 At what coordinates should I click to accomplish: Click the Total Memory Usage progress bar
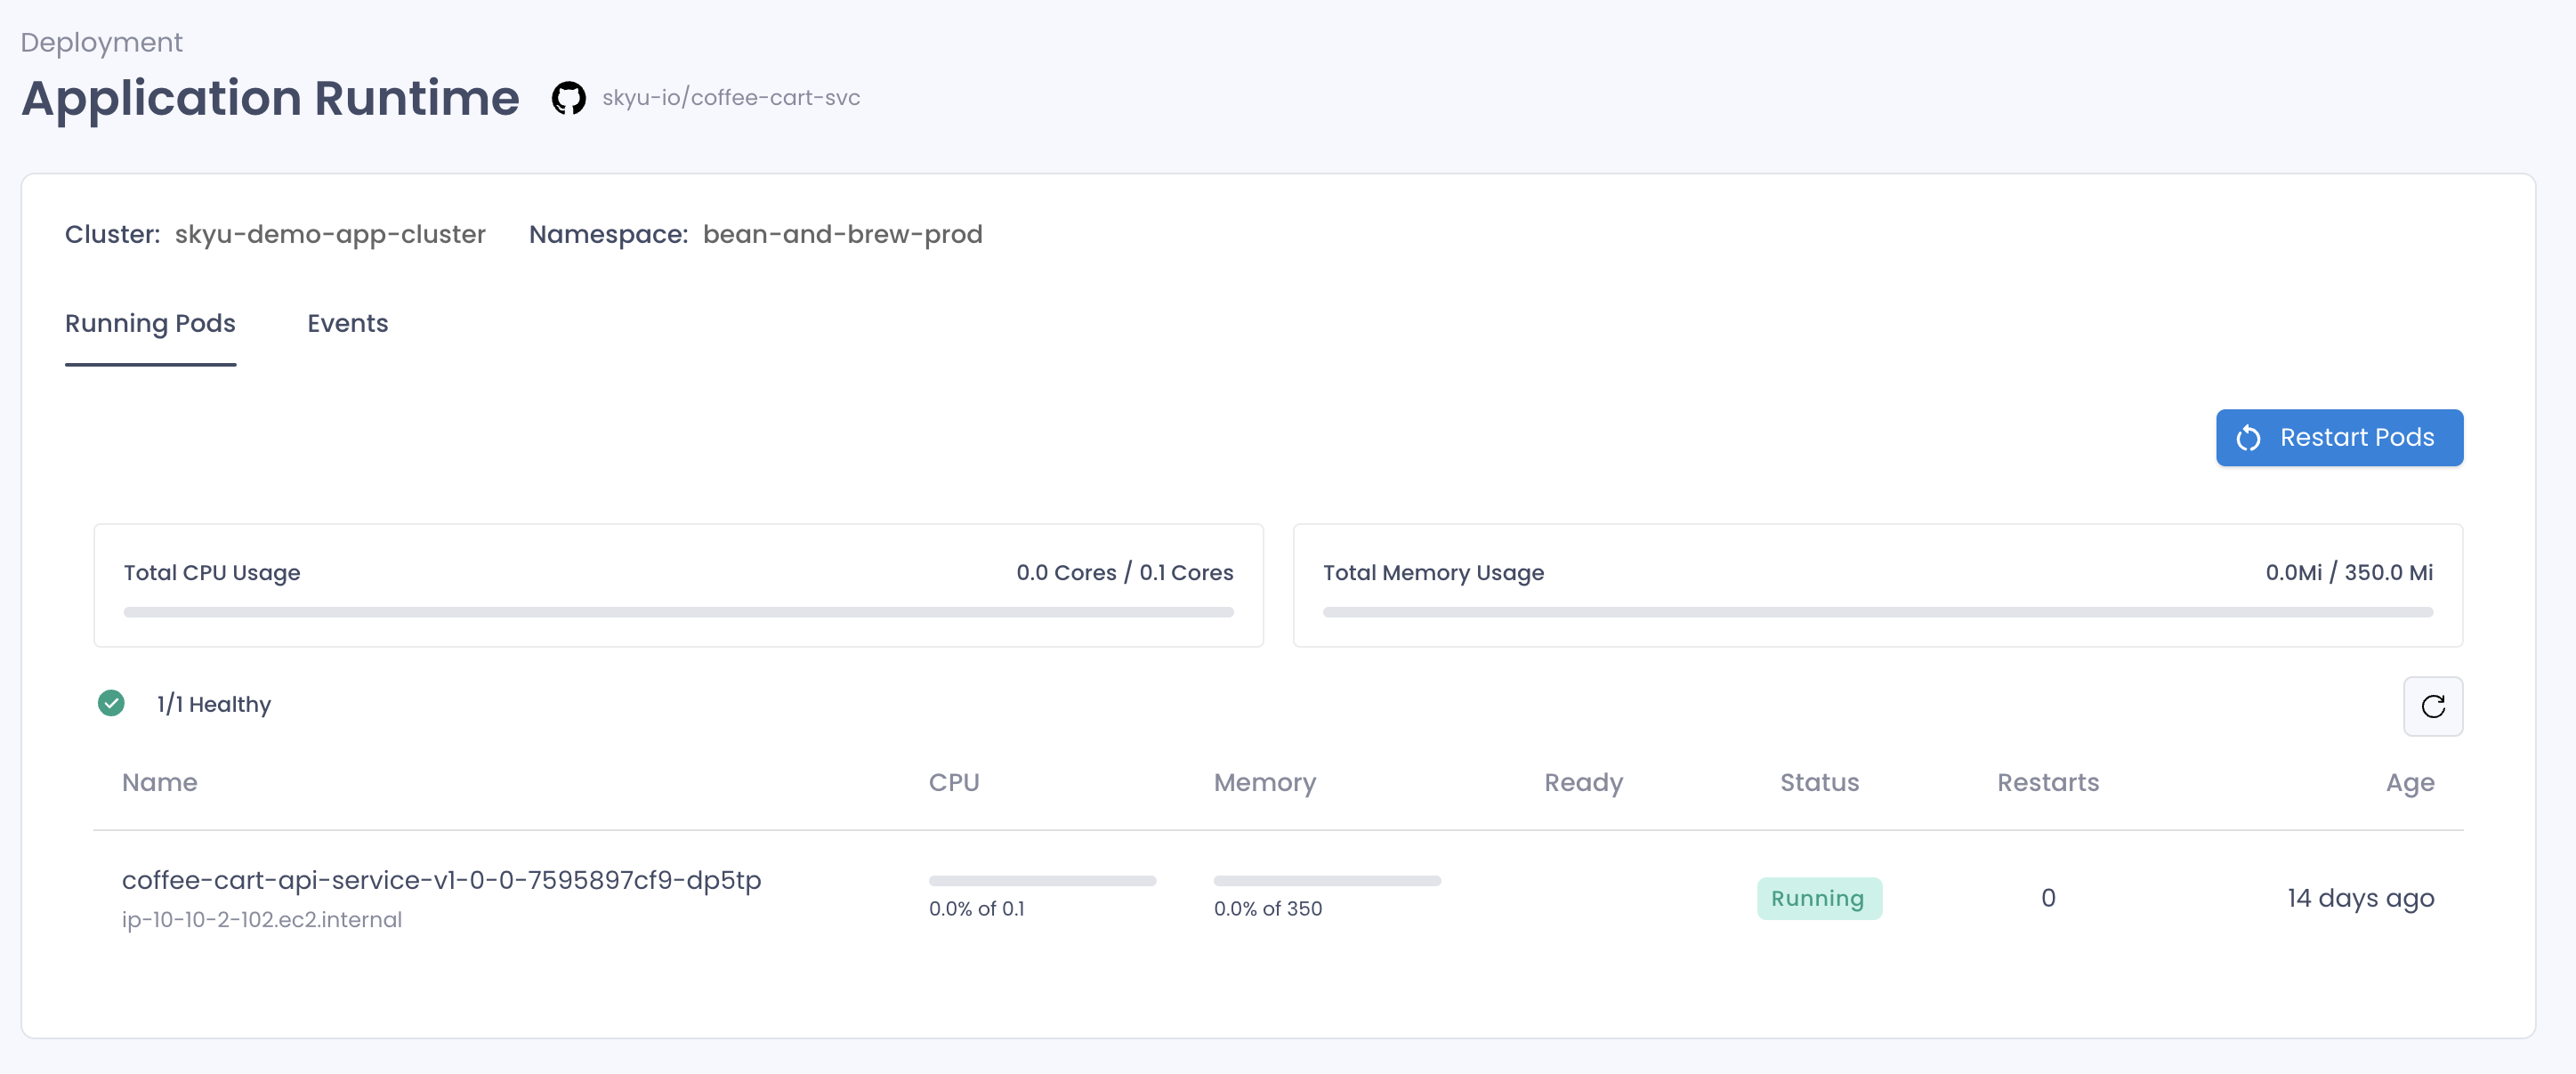coord(1877,612)
